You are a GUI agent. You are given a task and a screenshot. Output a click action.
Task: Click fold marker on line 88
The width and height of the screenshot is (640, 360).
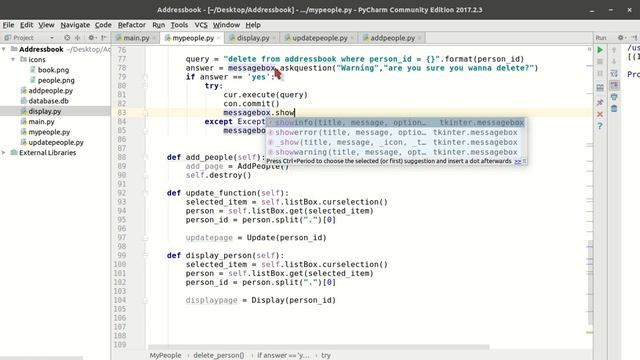click(145, 157)
